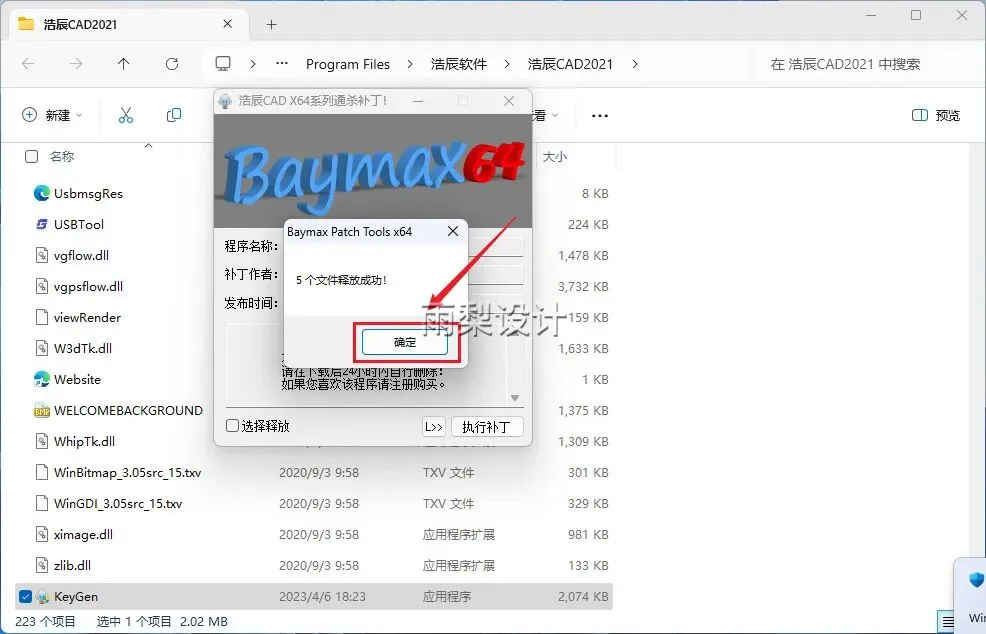Screen dimensions: 986x634
Task: Open the 新建 dropdown menu
Action: click(52, 115)
